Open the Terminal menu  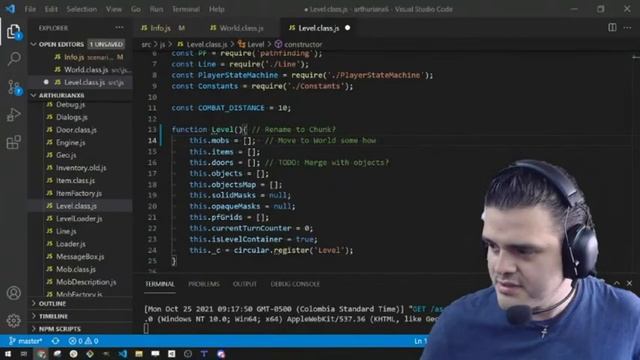click(186, 9)
